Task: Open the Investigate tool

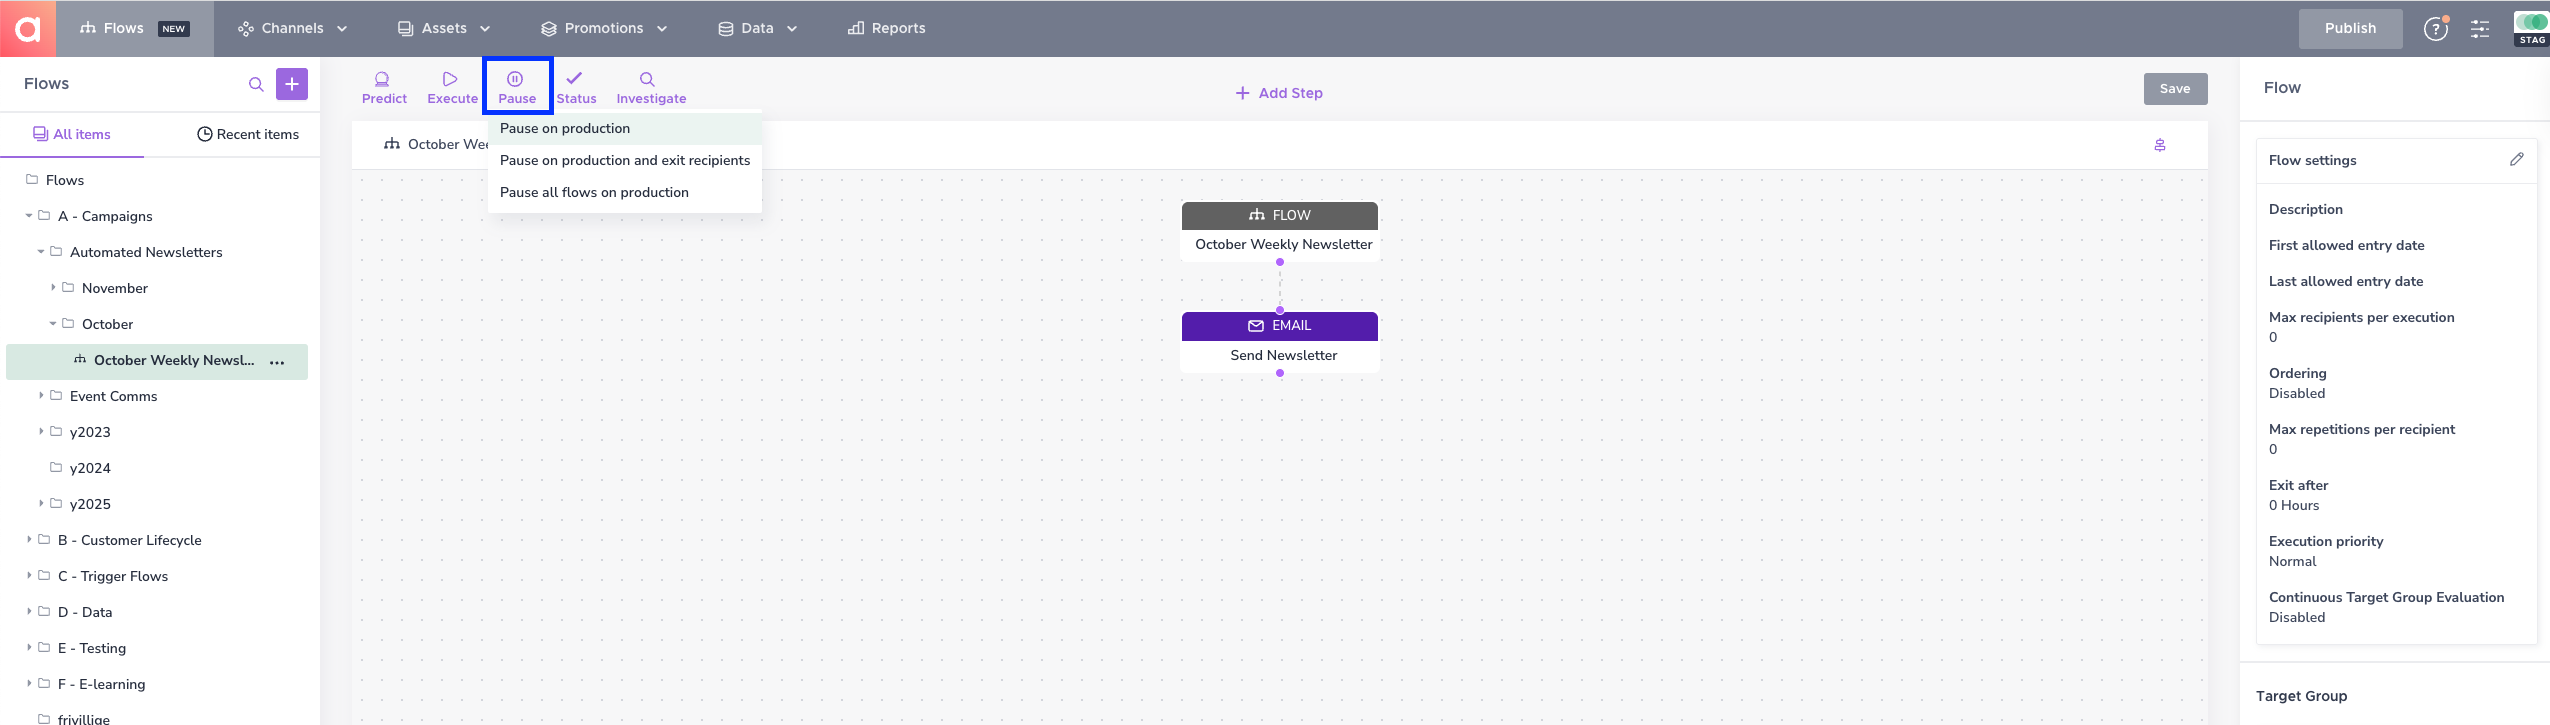Action: (651, 88)
